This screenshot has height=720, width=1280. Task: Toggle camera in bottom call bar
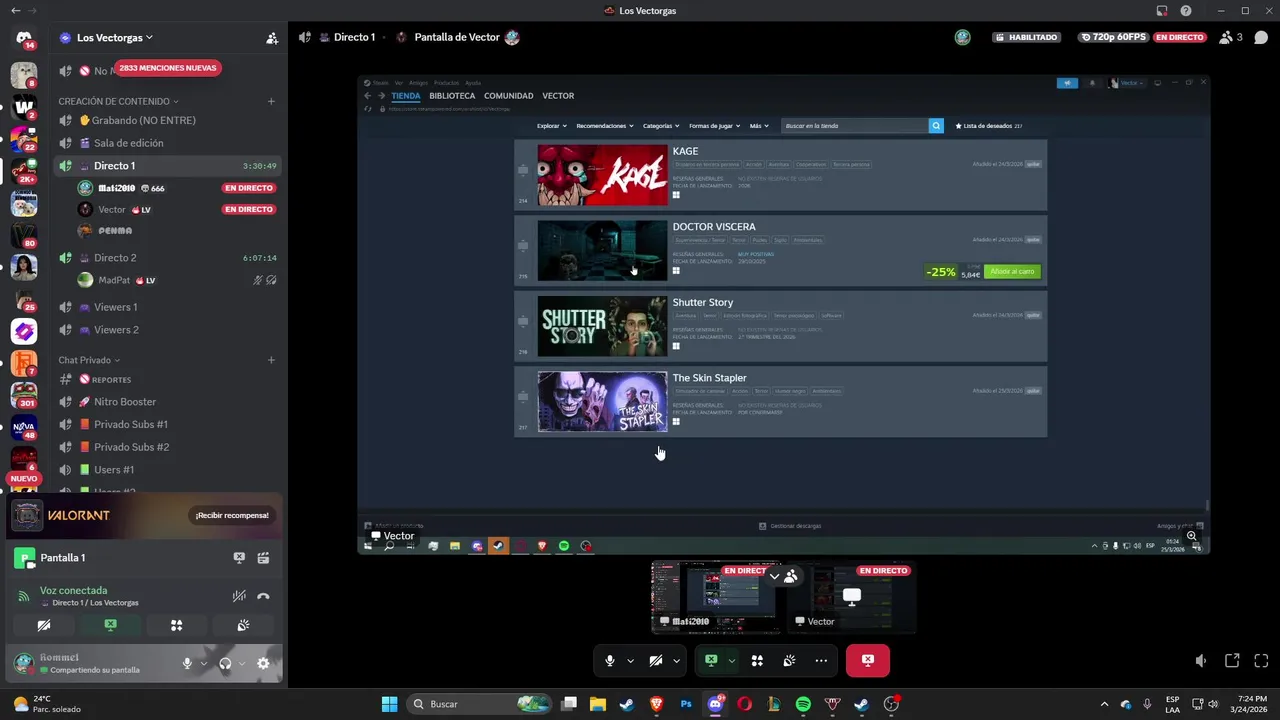point(656,661)
